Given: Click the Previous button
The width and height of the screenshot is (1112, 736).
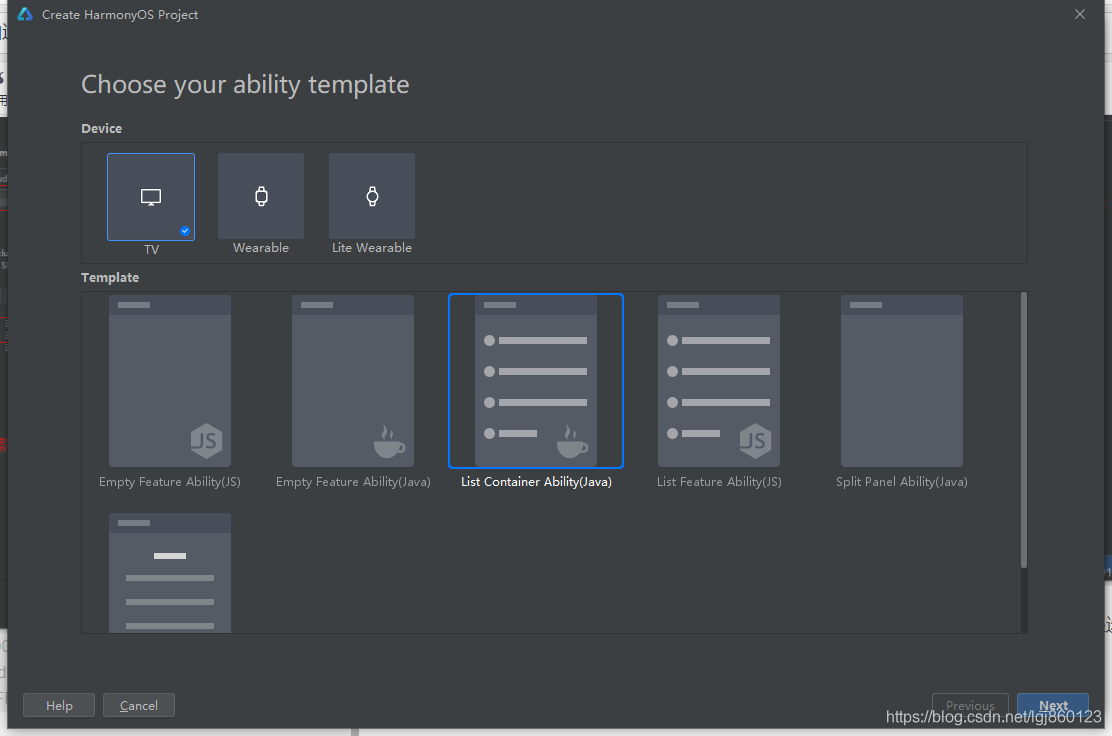Looking at the screenshot, I should tap(970, 706).
